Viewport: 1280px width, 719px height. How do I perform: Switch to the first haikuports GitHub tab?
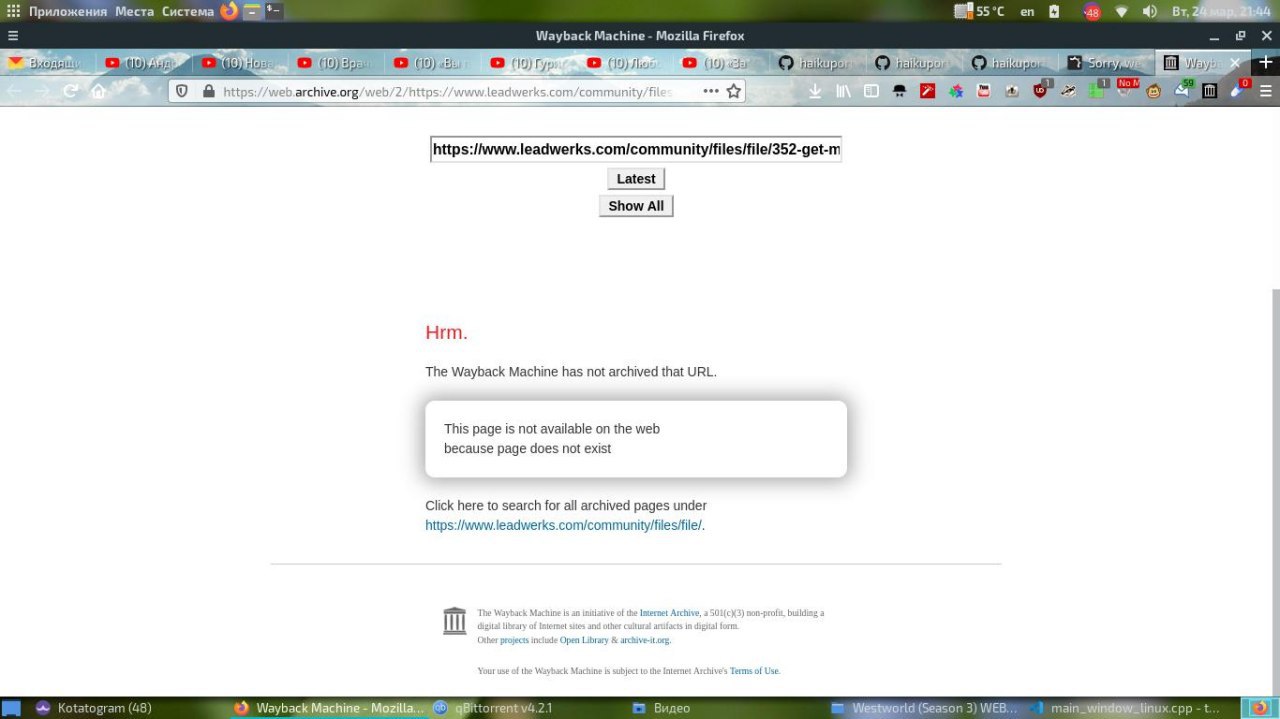point(819,62)
